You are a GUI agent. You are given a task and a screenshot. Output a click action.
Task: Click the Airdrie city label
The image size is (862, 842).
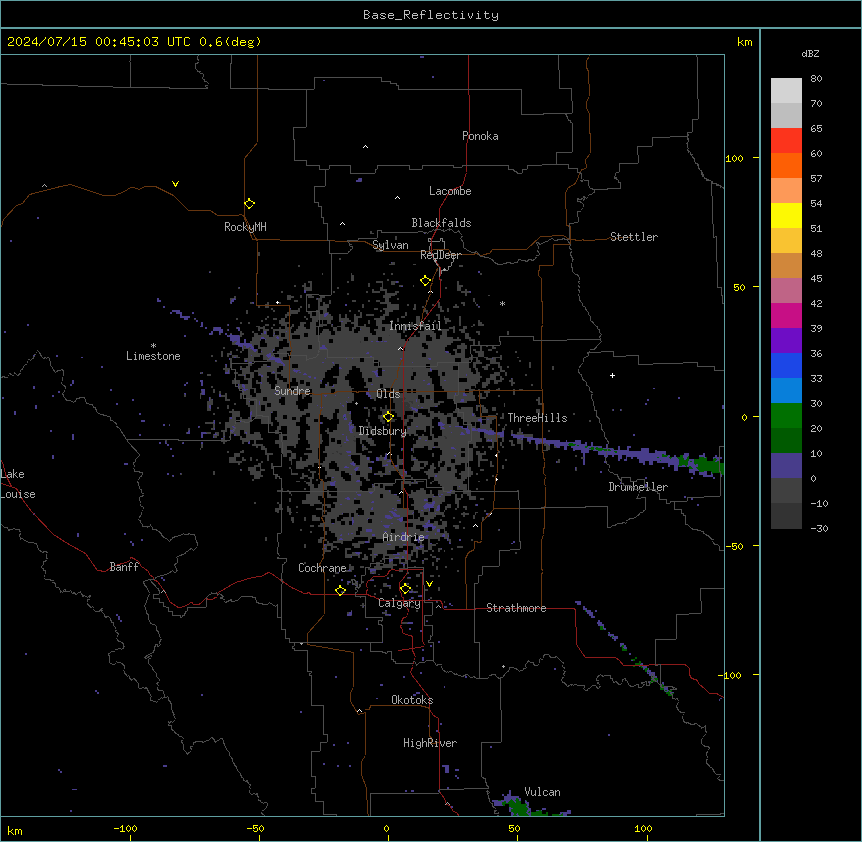(403, 537)
